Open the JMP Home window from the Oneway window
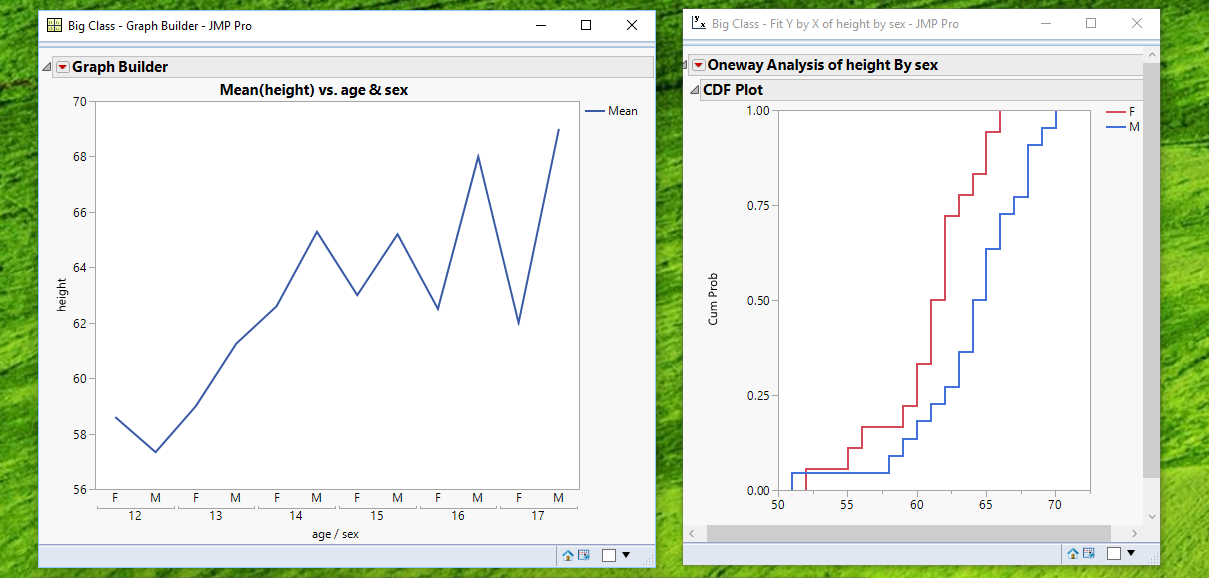Screen dimensions: 1209x578 (1074, 552)
